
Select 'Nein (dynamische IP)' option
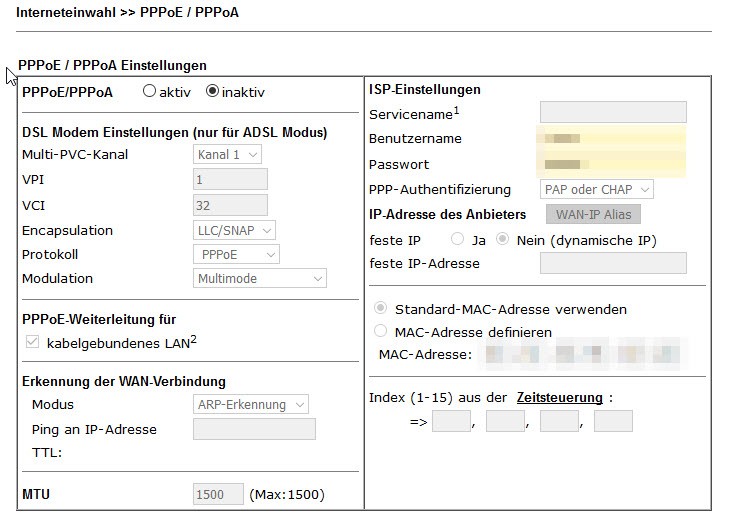click(x=503, y=239)
